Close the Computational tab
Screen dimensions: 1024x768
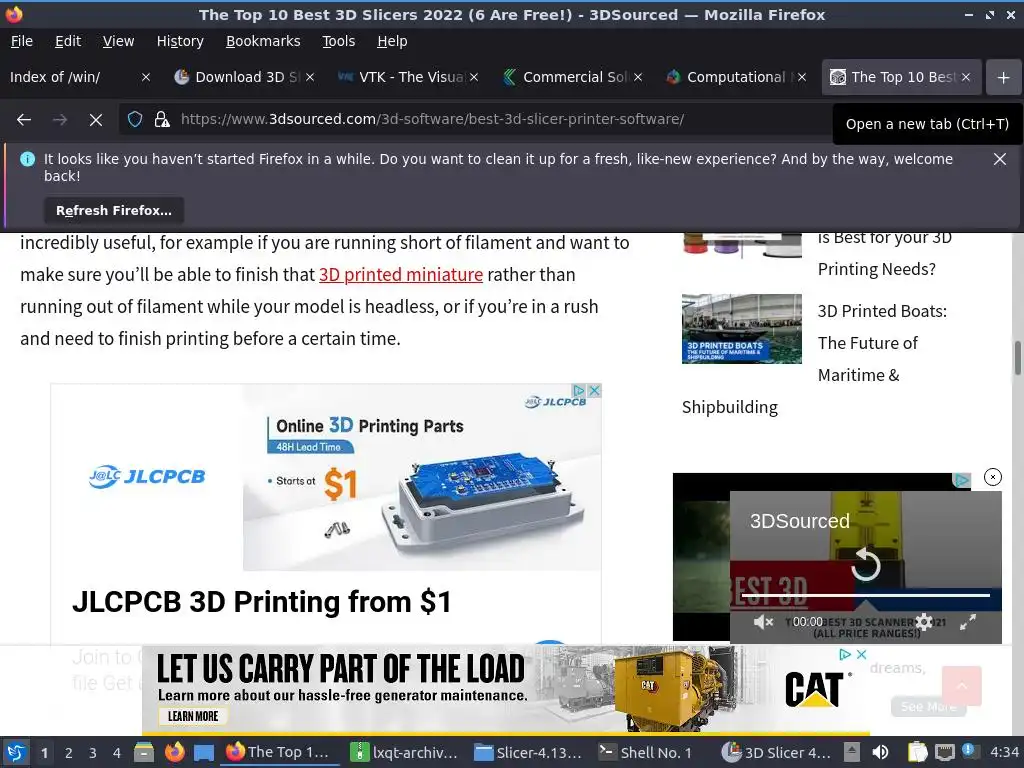(x=802, y=77)
